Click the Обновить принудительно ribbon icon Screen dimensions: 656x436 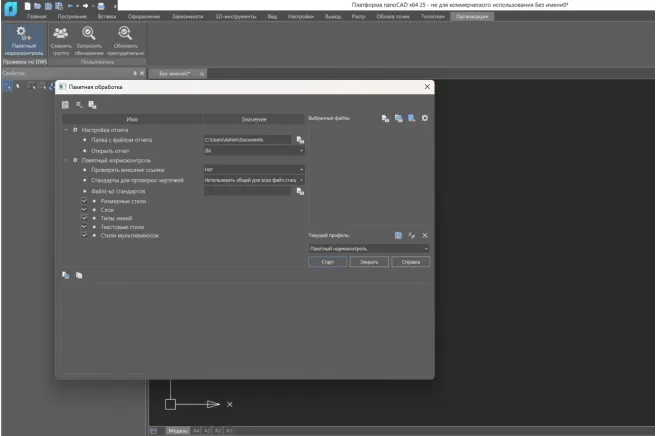pos(126,40)
